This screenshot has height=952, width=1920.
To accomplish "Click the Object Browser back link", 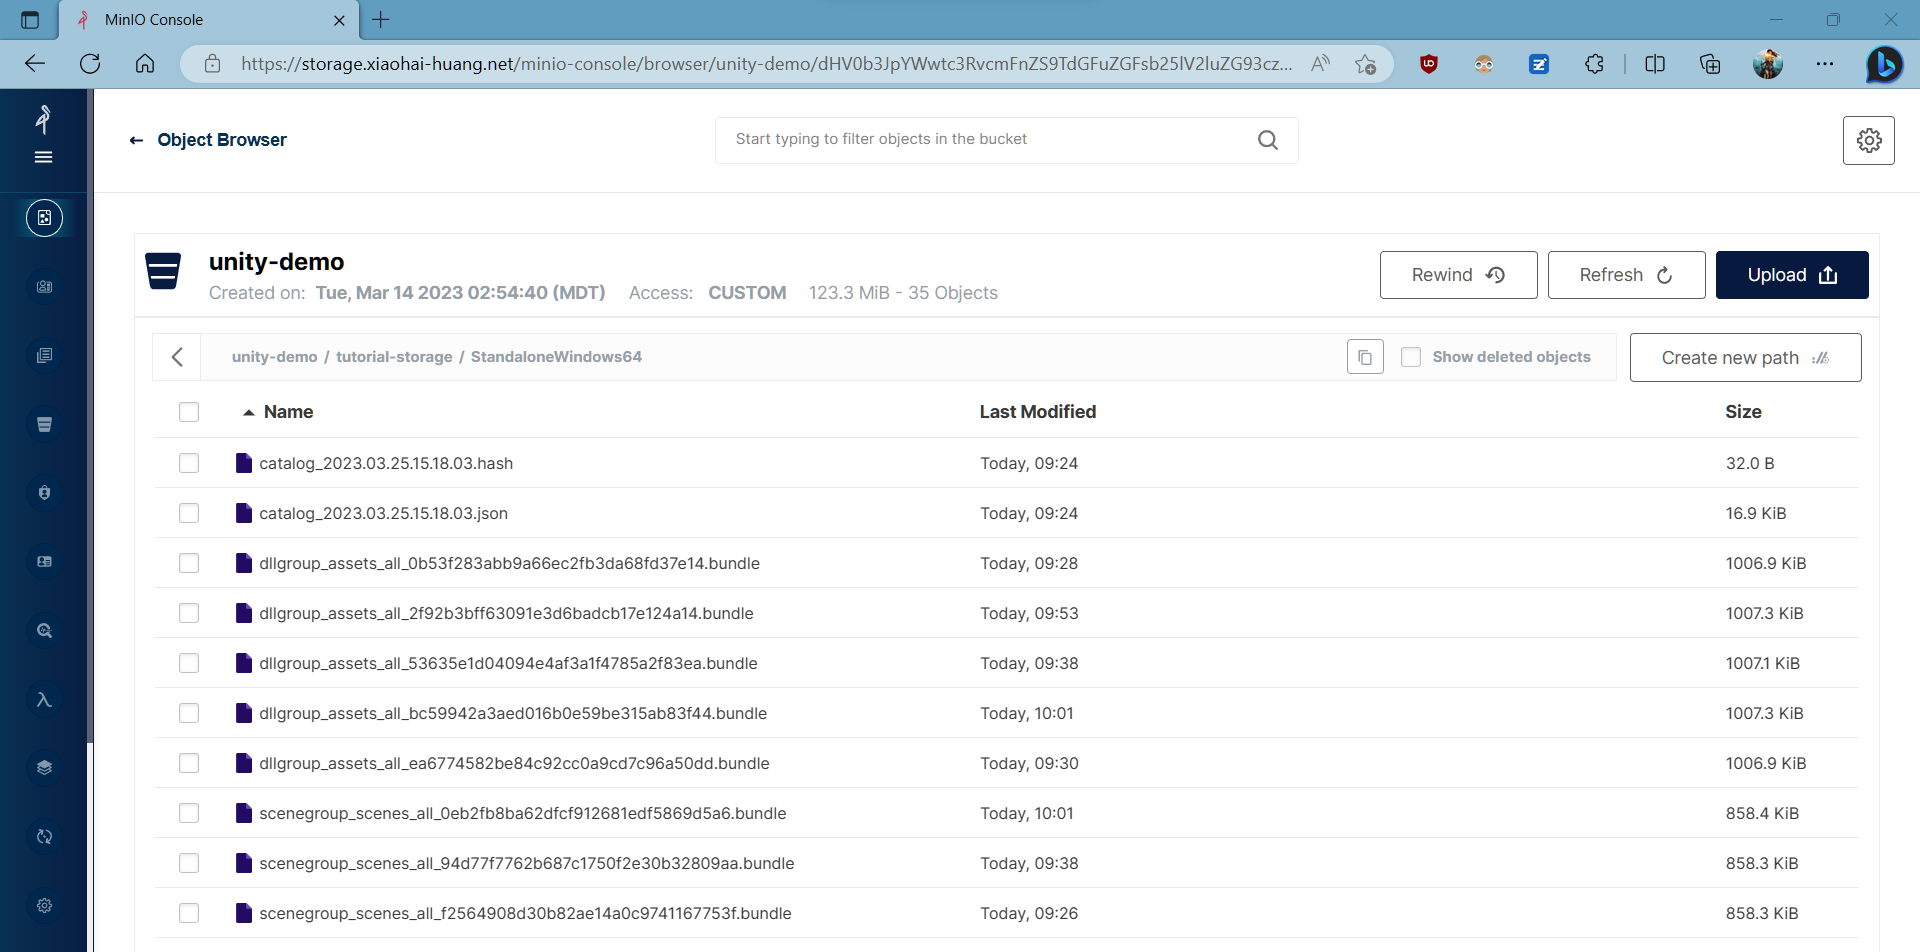I will [x=208, y=140].
